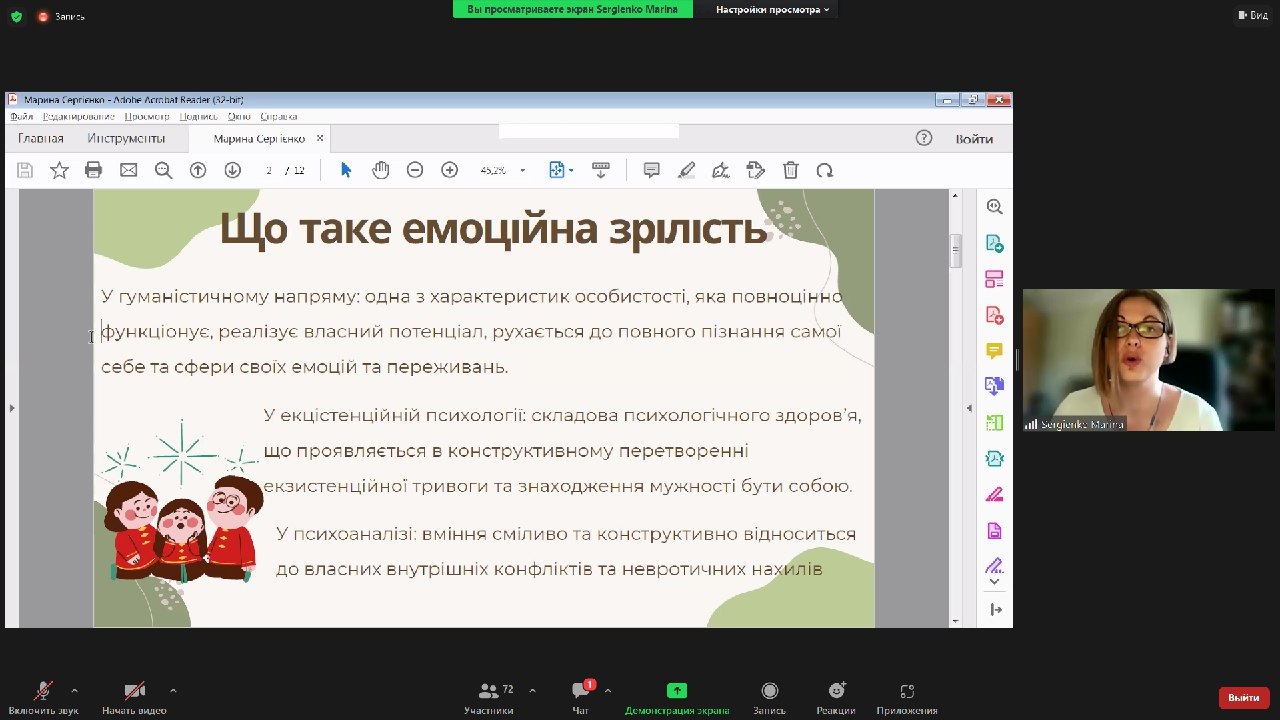The width and height of the screenshot is (1280, 720).
Task: Click the Zoom Out minus icon
Action: coord(415,170)
